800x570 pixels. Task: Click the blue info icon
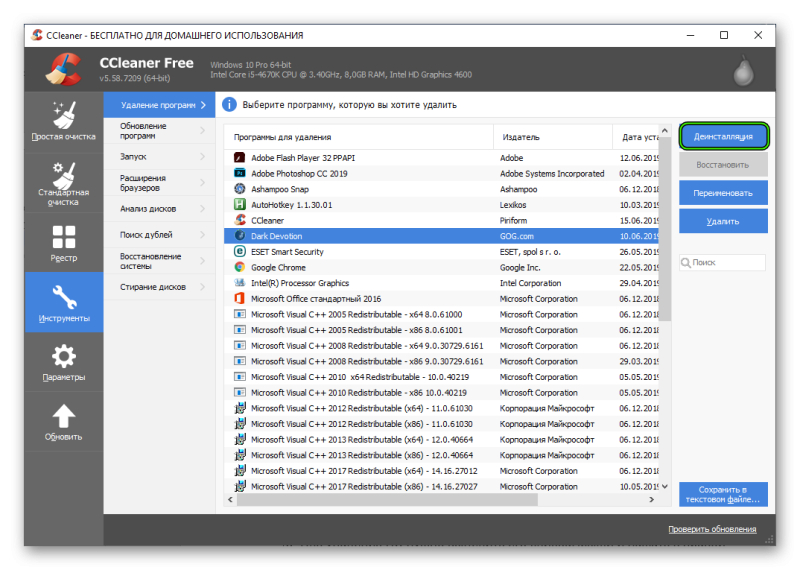[x=230, y=105]
